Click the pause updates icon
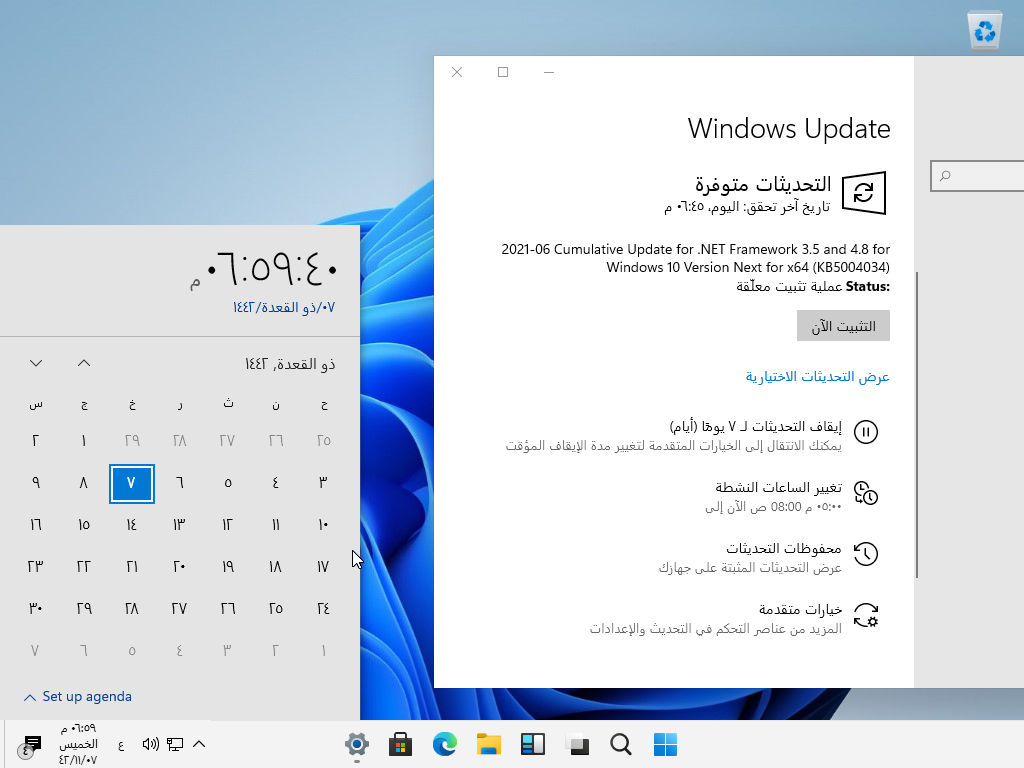1024x768 pixels. tap(866, 432)
